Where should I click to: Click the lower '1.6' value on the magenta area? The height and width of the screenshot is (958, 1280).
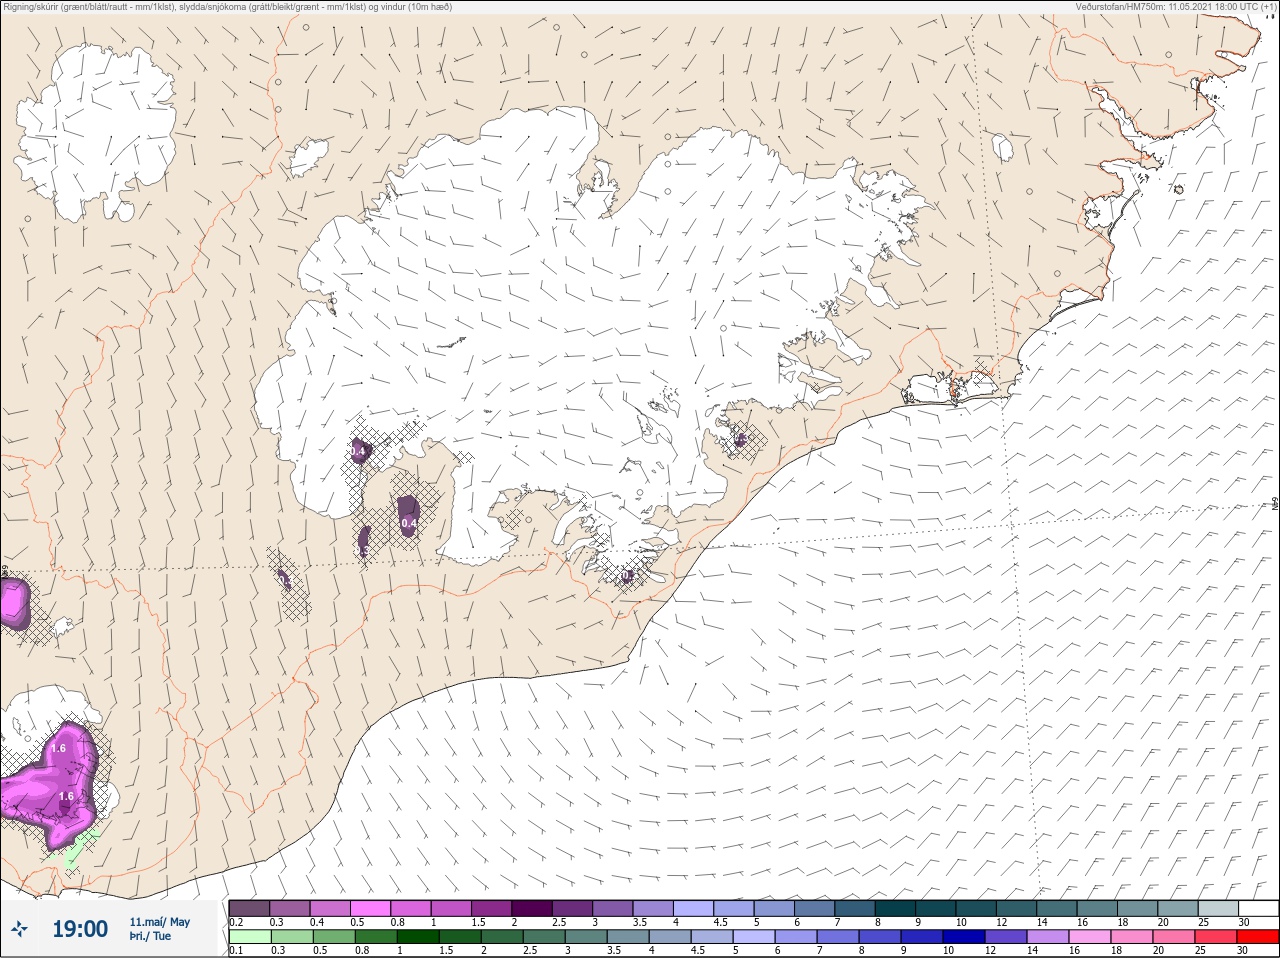(x=66, y=796)
